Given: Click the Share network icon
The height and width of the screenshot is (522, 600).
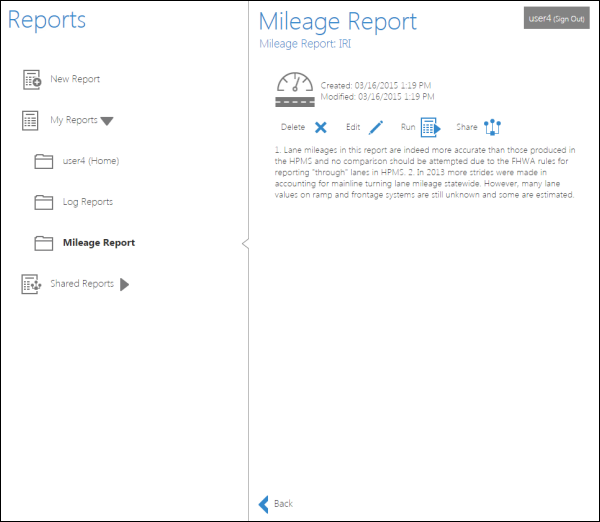Looking at the screenshot, I should (491, 127).
